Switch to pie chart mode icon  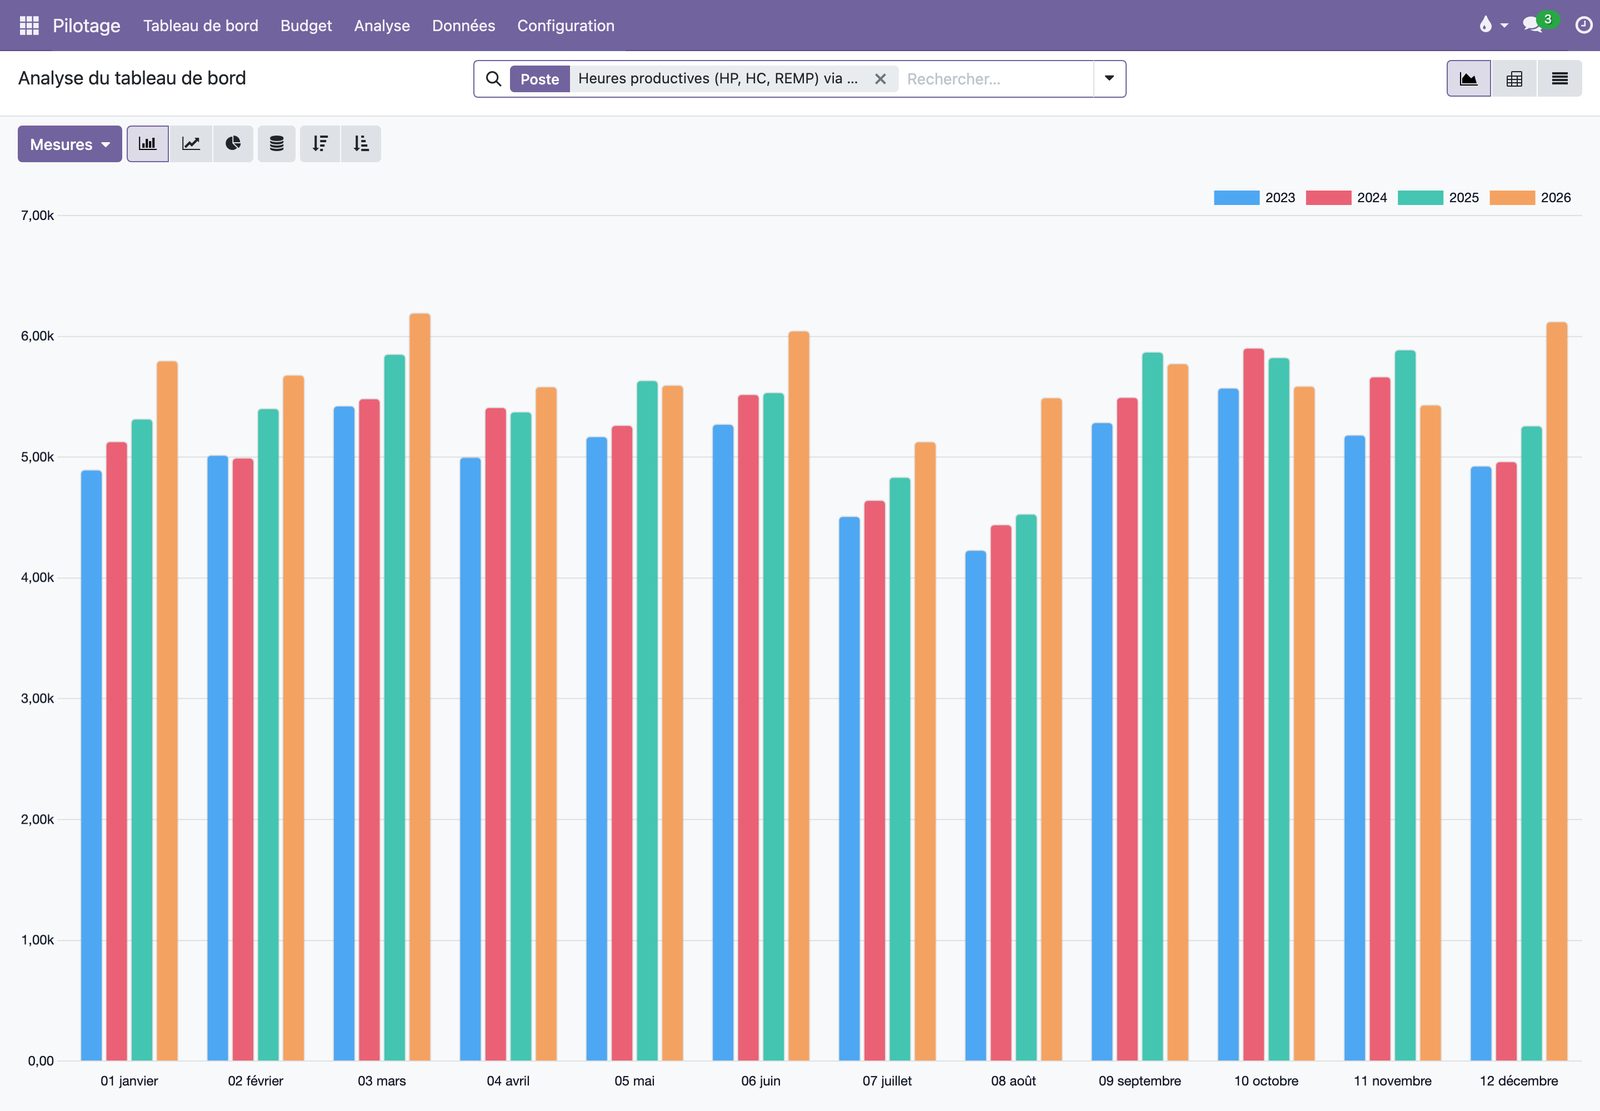coord(233,144)
